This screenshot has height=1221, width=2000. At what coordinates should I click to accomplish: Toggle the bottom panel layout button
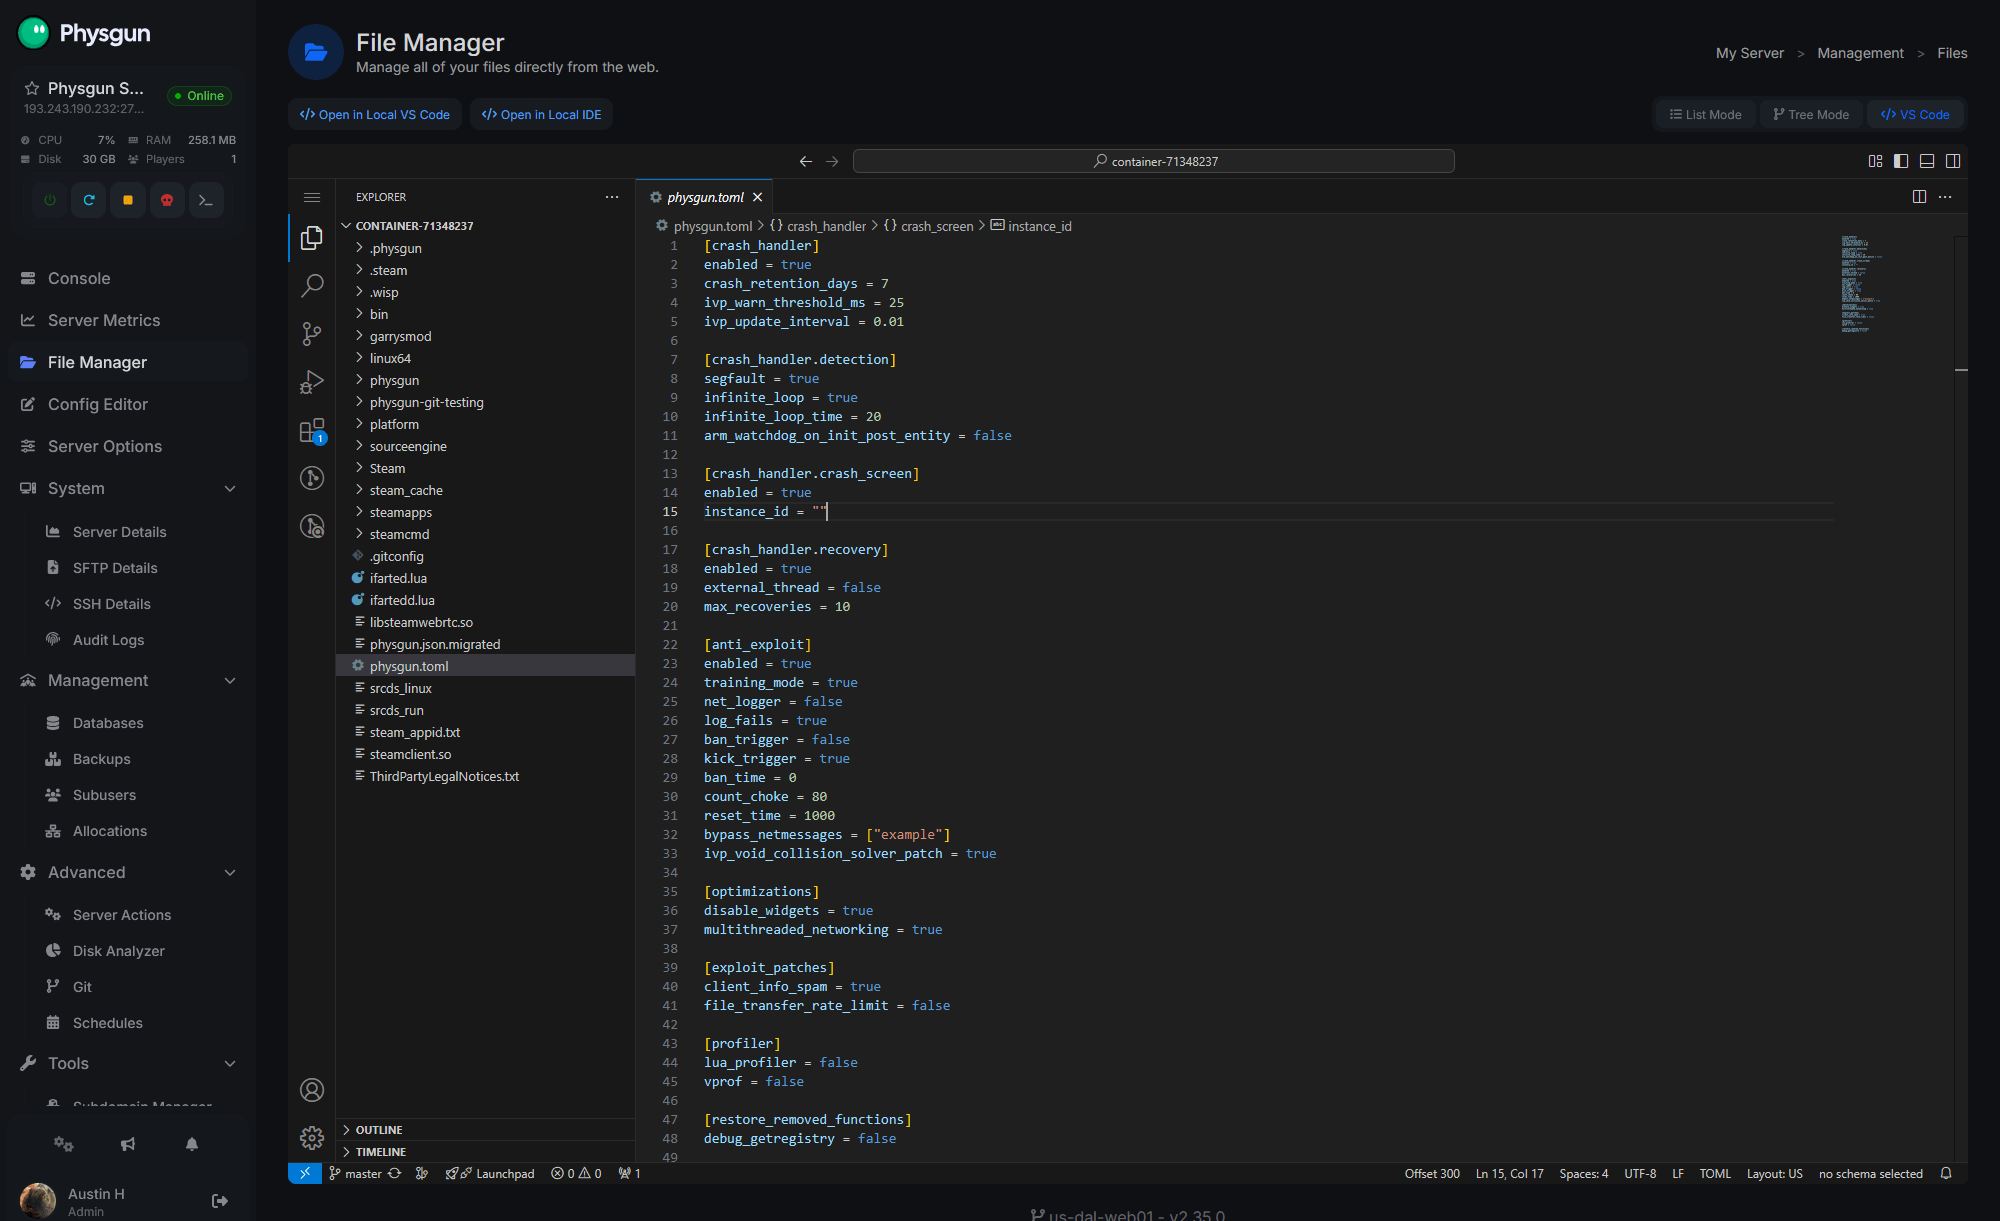tap(1927, 161)
